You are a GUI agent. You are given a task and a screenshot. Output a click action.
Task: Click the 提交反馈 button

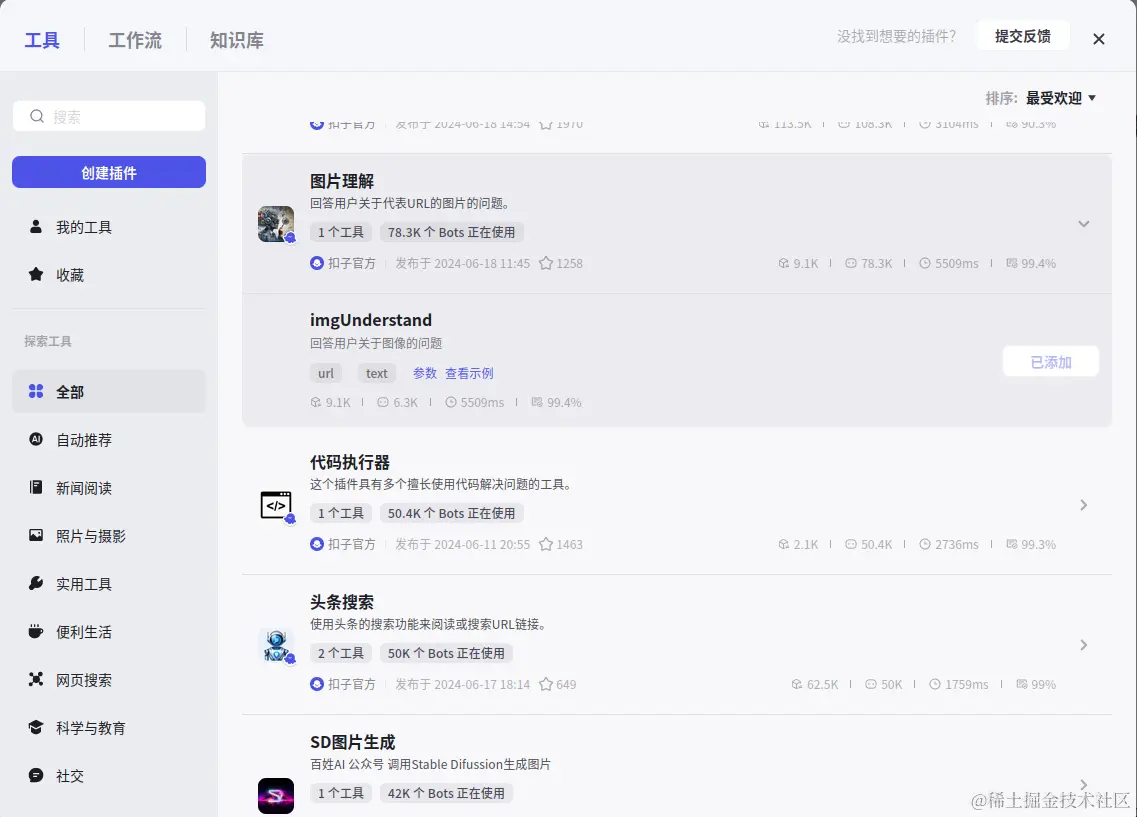pos(1022,34)
